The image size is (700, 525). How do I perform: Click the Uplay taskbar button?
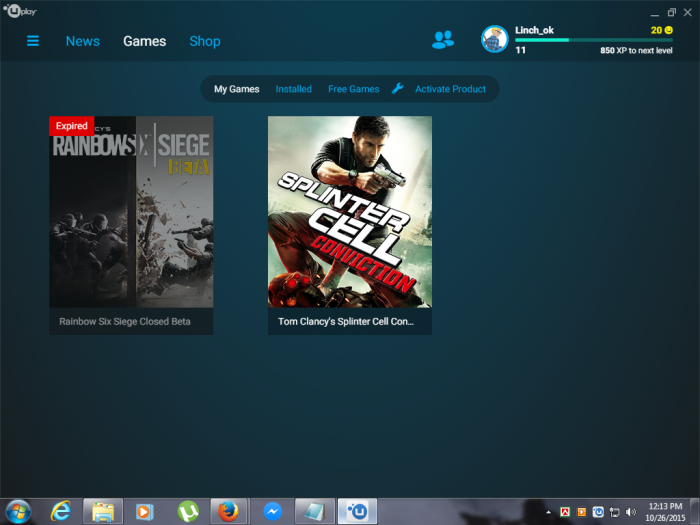point(357,512)
